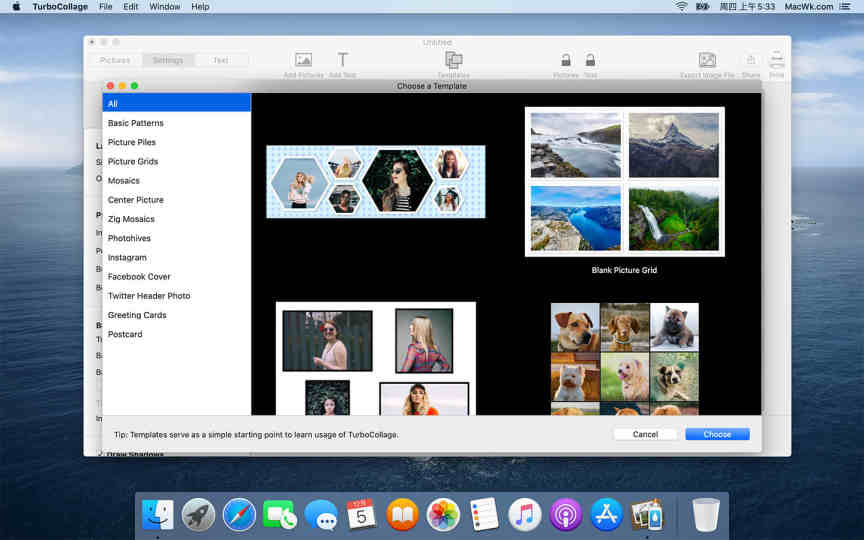Click the Print toolbar icon
Image resolution: width=864 pixels, height=540 pixels.
coord(776,60)
